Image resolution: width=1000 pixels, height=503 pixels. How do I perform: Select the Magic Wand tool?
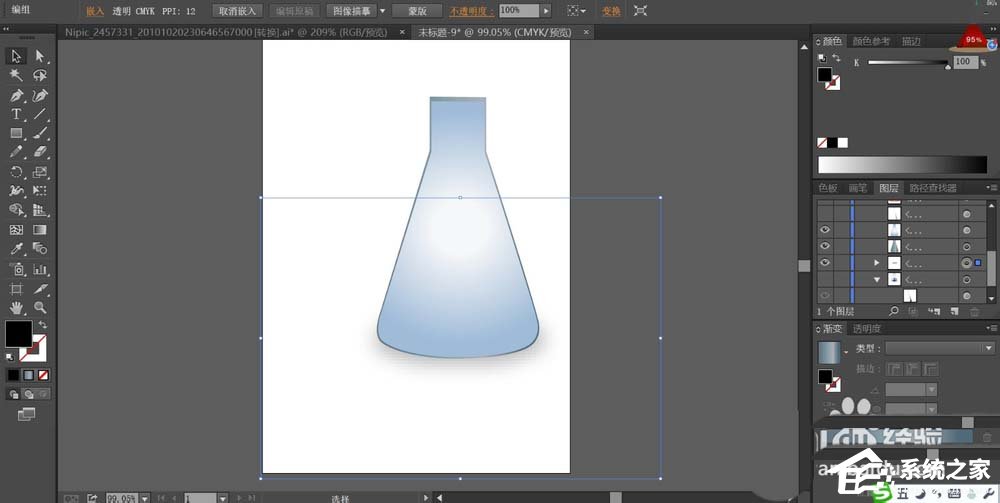tap(16, 75)
